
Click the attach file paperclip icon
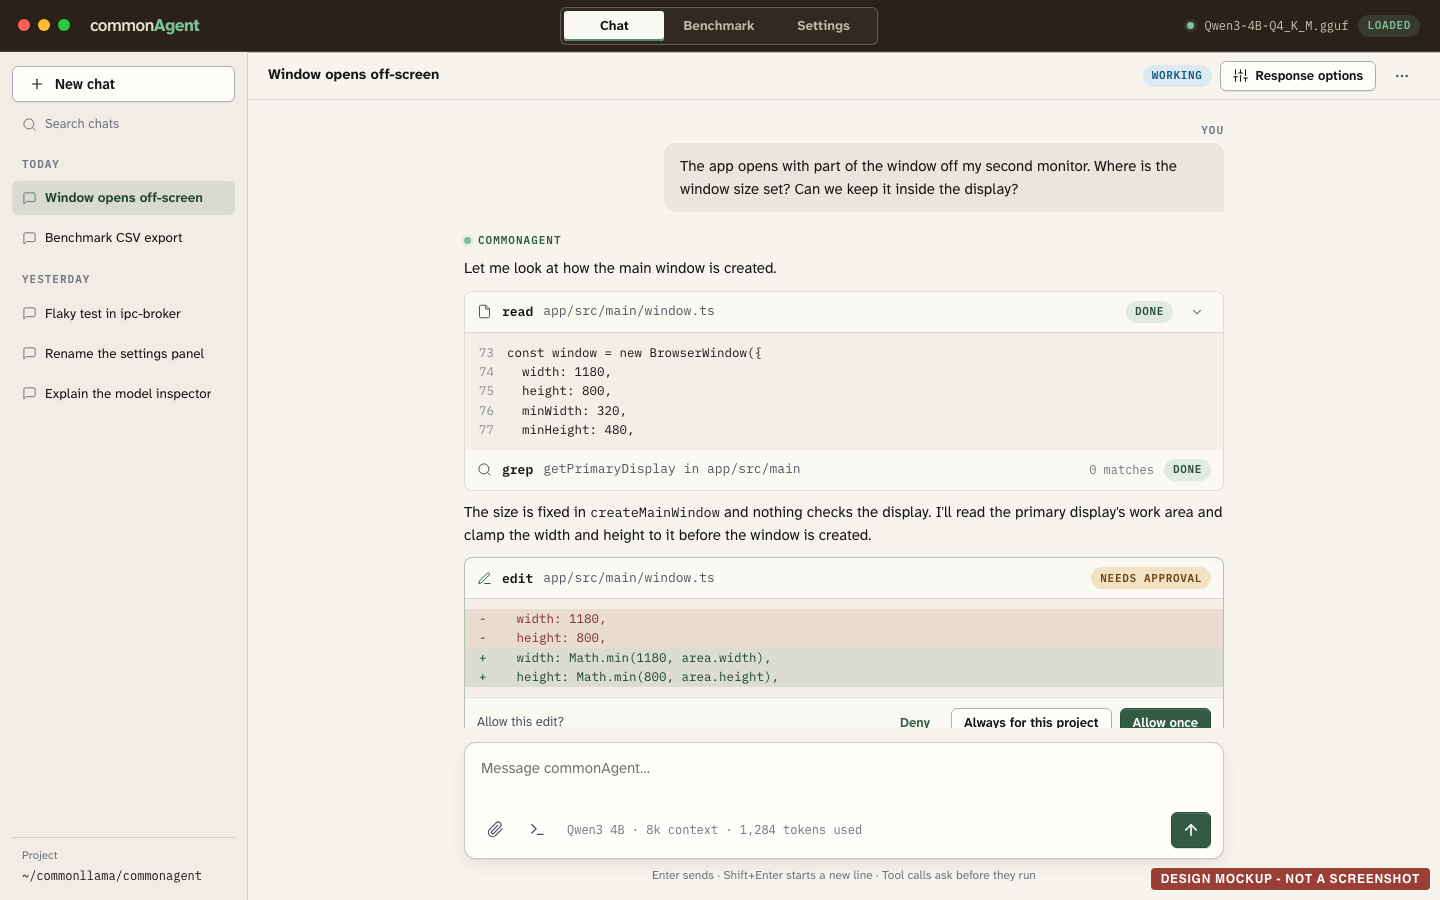pos(495,829)
